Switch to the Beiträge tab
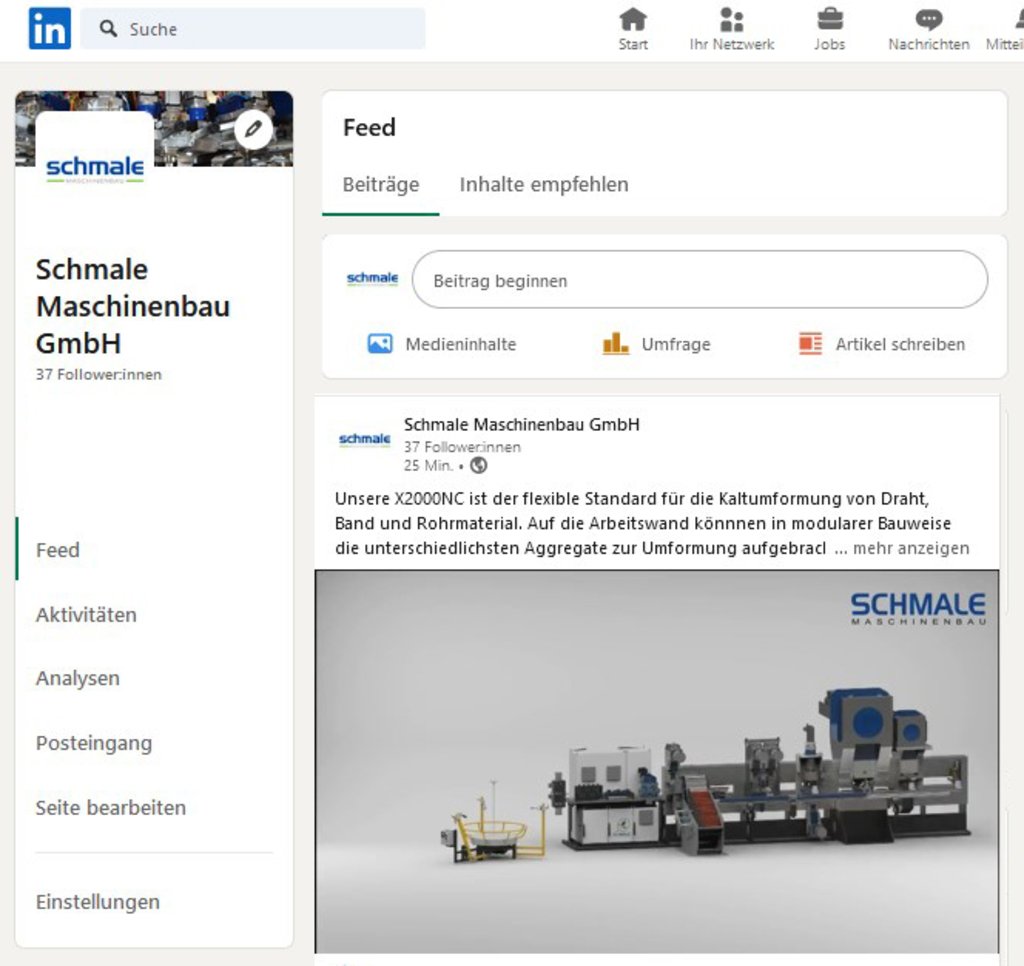 click(x=381, y=185)
